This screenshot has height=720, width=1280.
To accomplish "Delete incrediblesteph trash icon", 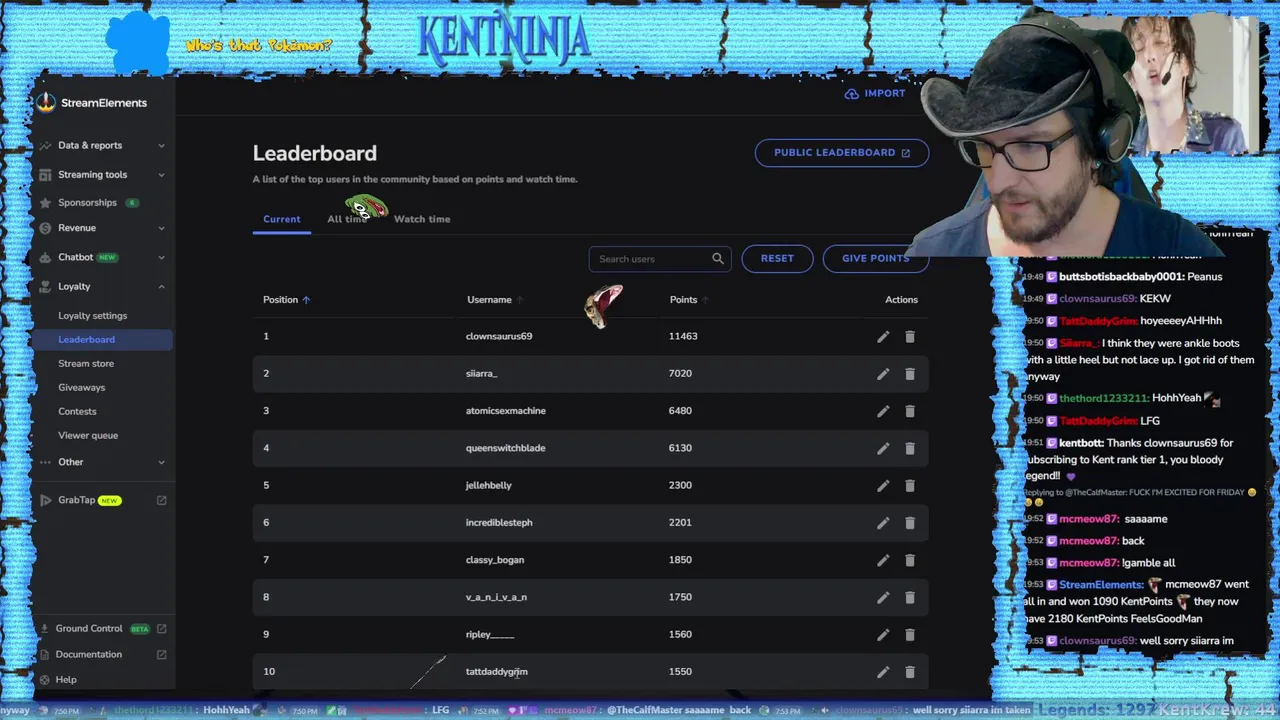I will 910,523.
